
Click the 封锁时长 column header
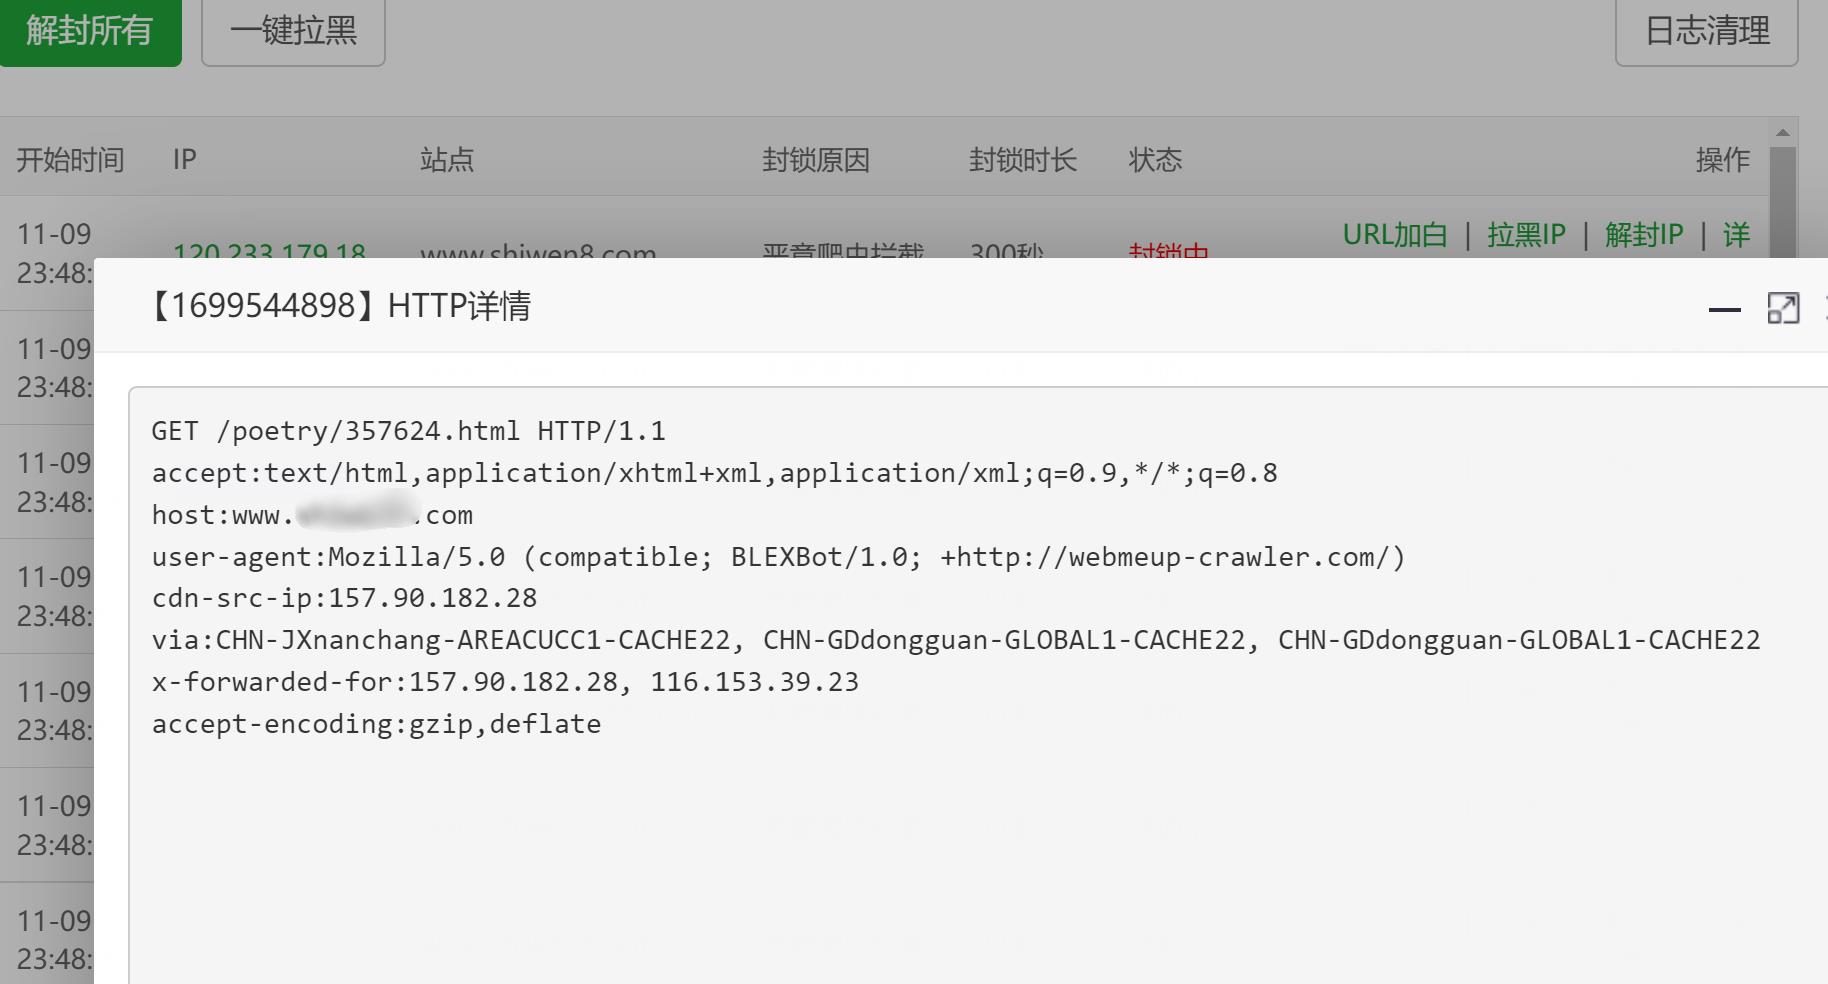[1022, 160]
